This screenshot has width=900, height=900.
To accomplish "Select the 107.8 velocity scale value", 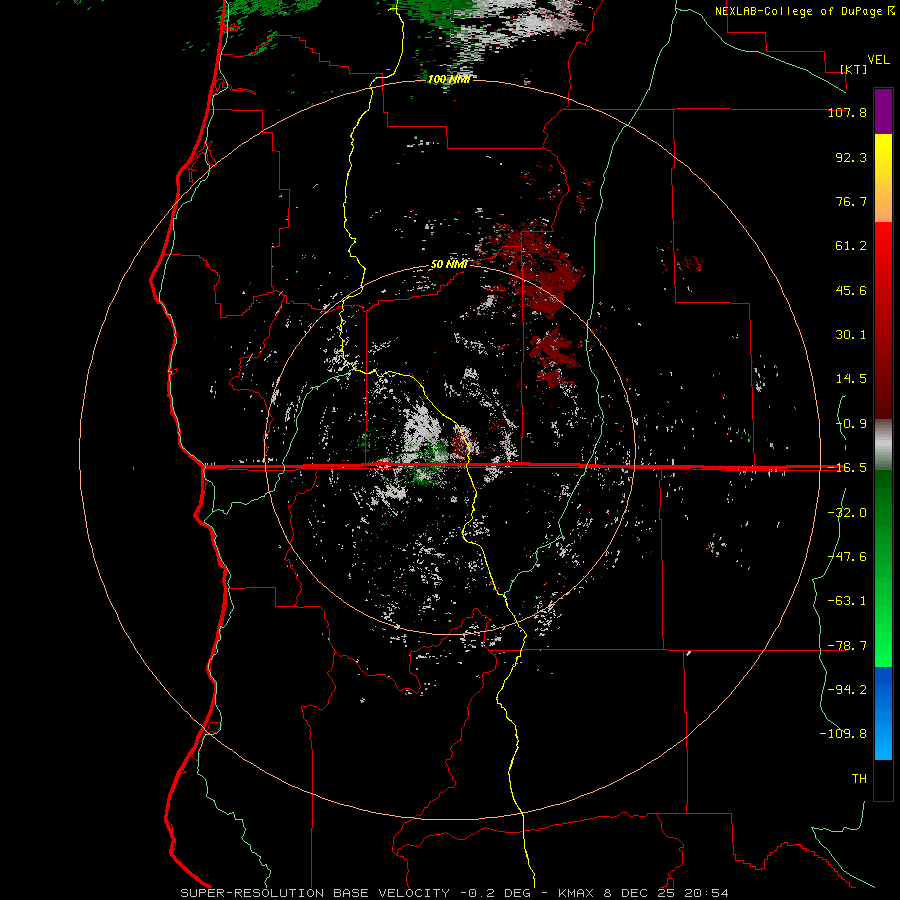I will click(x=847, y=112).
